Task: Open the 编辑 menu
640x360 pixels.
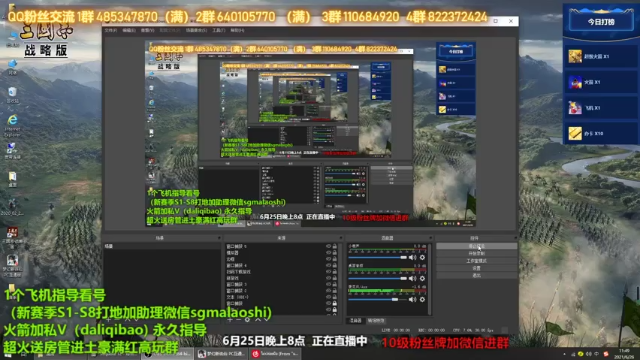Action: (x=129, y=30)
